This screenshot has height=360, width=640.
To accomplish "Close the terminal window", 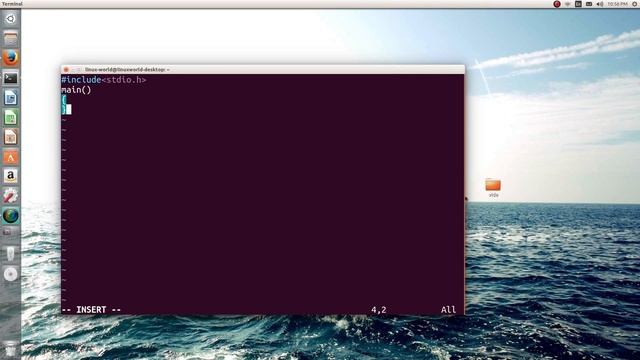I will point(66,70).
